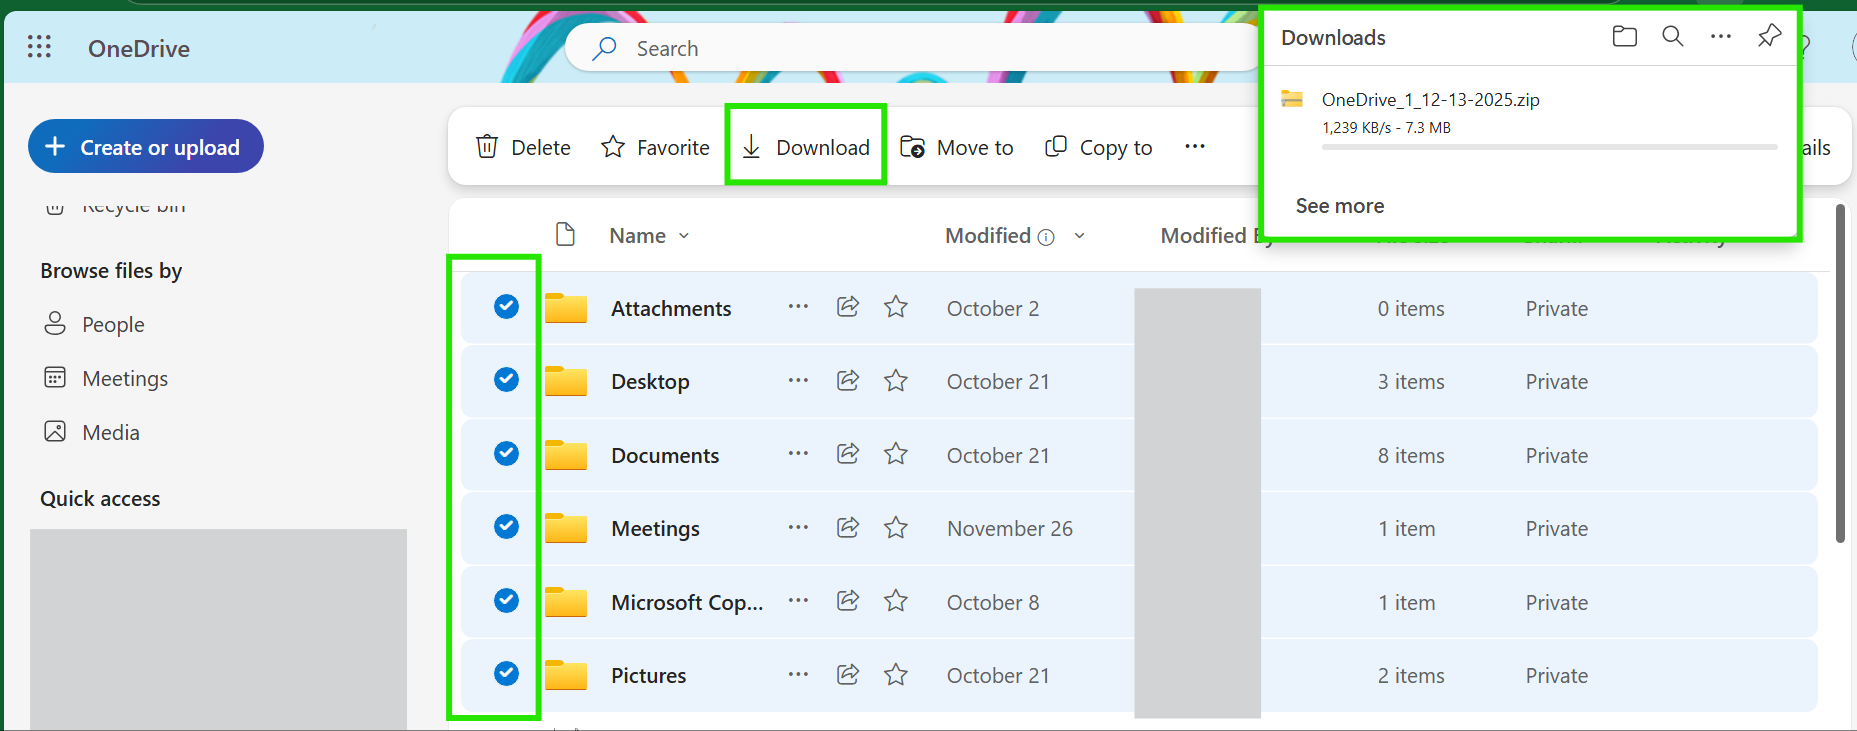Uncheck the Documents folder
1857x731 pixels.
pyautogui.click(x=507, y=454)
